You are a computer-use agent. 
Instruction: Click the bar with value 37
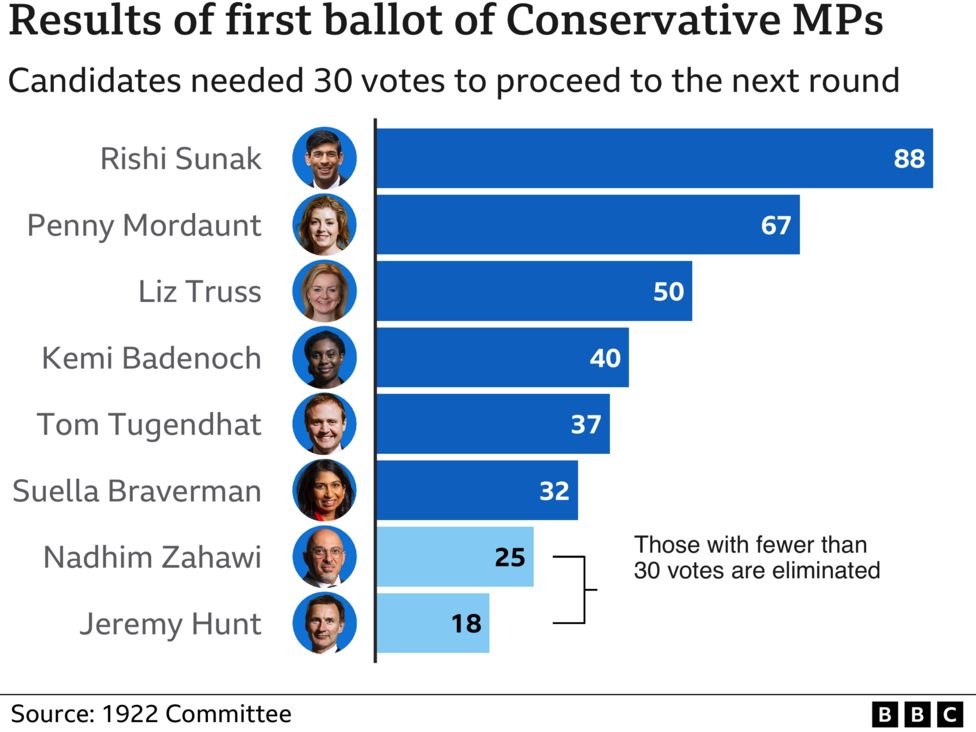[493, 424]
